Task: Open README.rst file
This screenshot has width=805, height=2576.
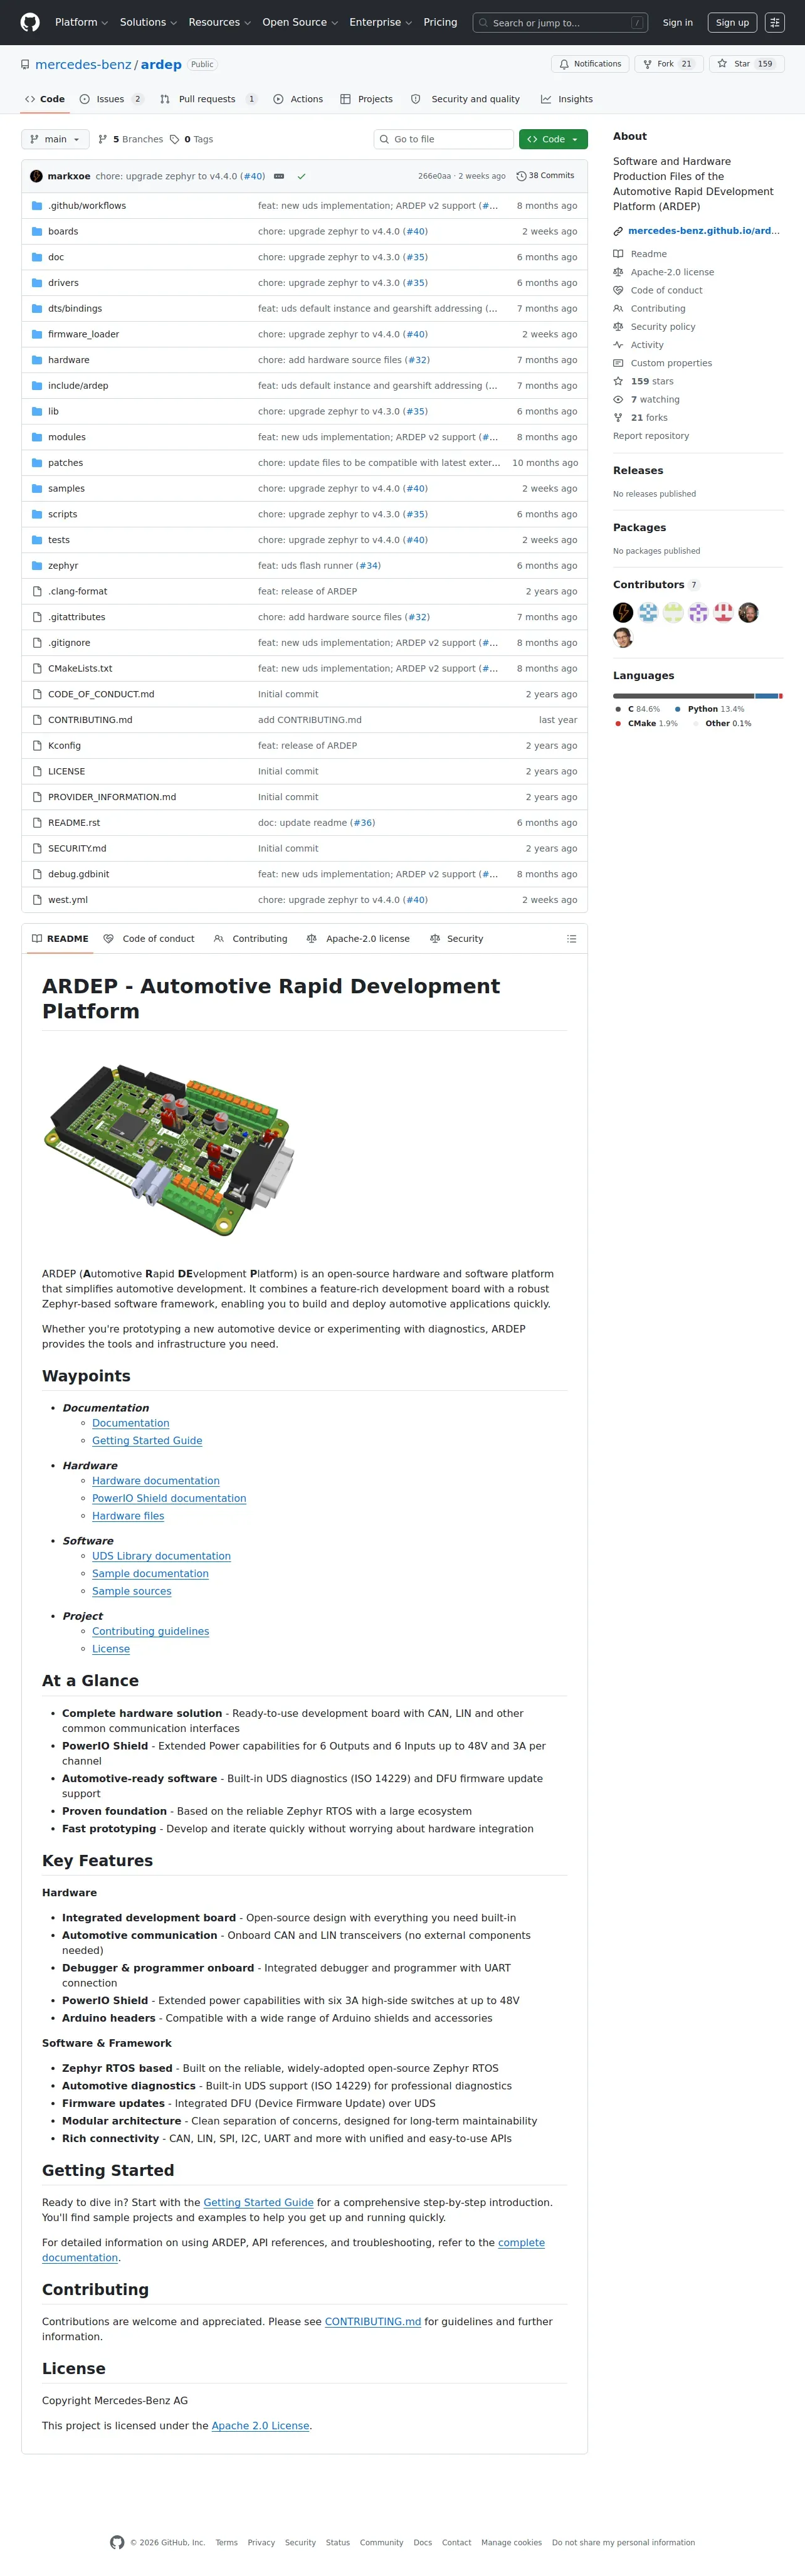Action: tap(74, 823)
